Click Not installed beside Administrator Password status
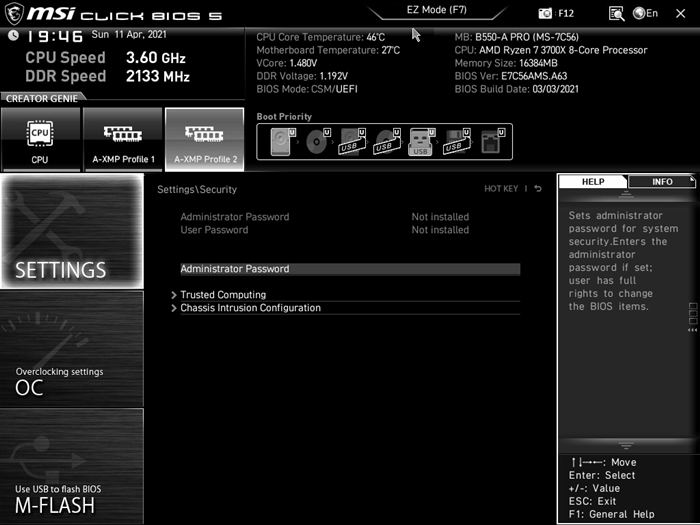Screen dimensions: 700x525 (440, 217)
